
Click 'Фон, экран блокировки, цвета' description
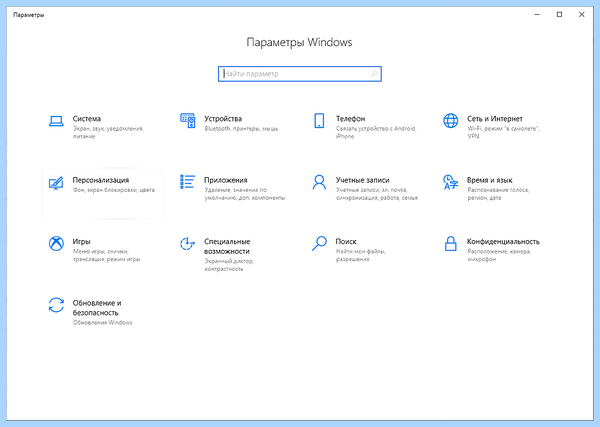114,190
